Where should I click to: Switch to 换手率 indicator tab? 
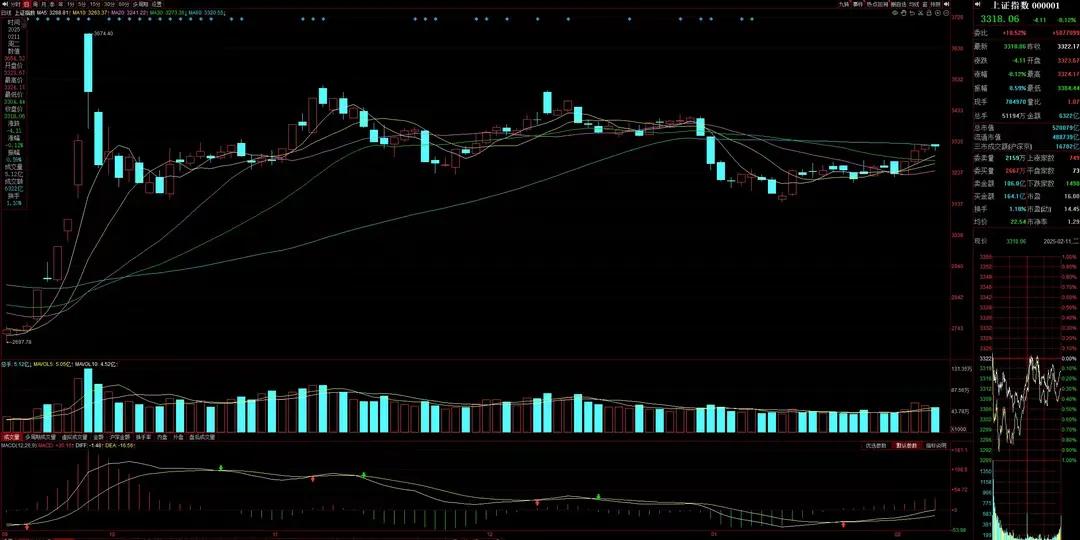(143, 437)
